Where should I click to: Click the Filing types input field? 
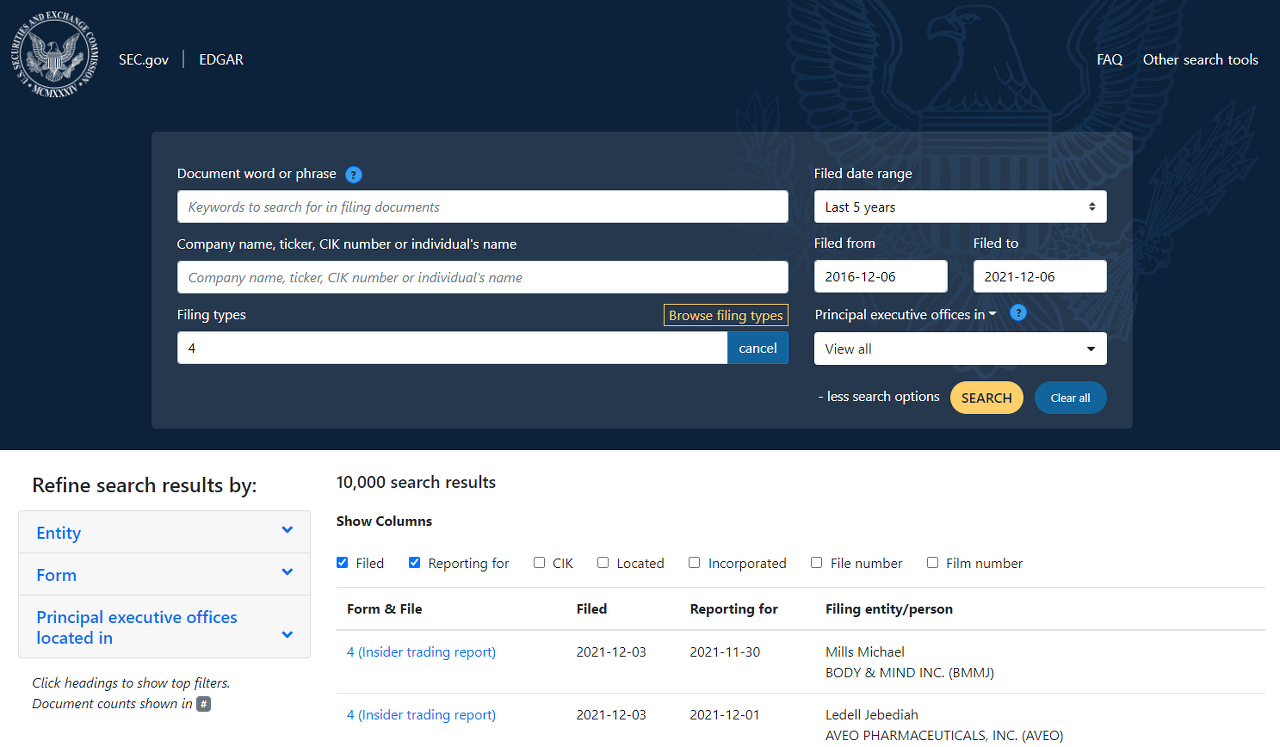(x=452, y=348)
